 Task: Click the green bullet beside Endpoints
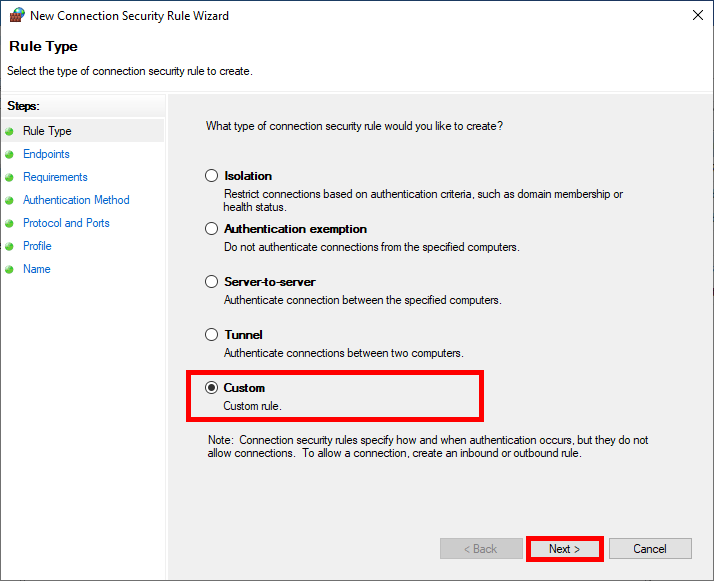(x=9, y=154)
